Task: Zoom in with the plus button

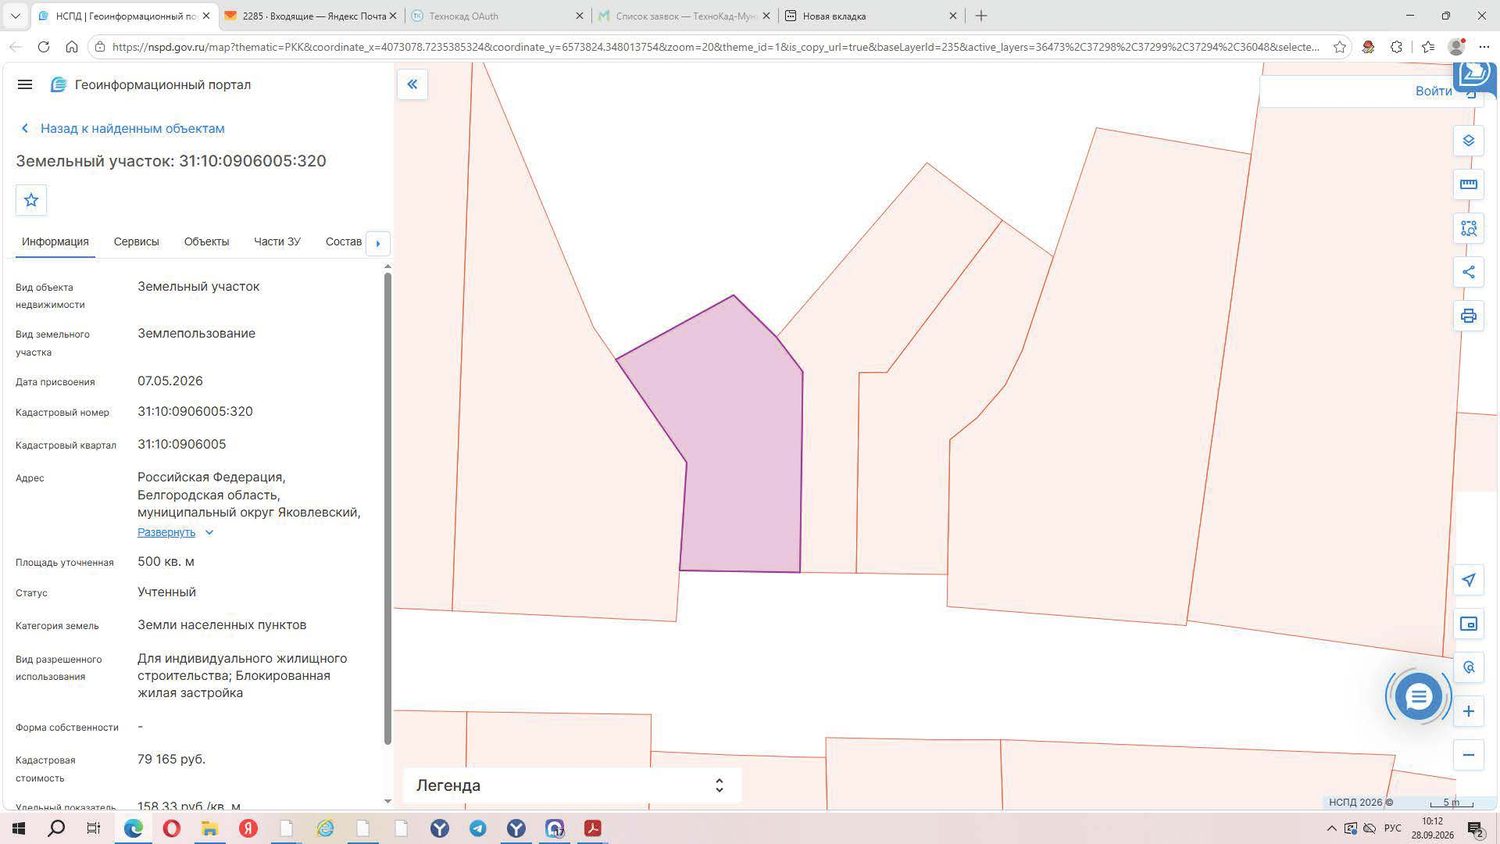Action: point(1468,711)
